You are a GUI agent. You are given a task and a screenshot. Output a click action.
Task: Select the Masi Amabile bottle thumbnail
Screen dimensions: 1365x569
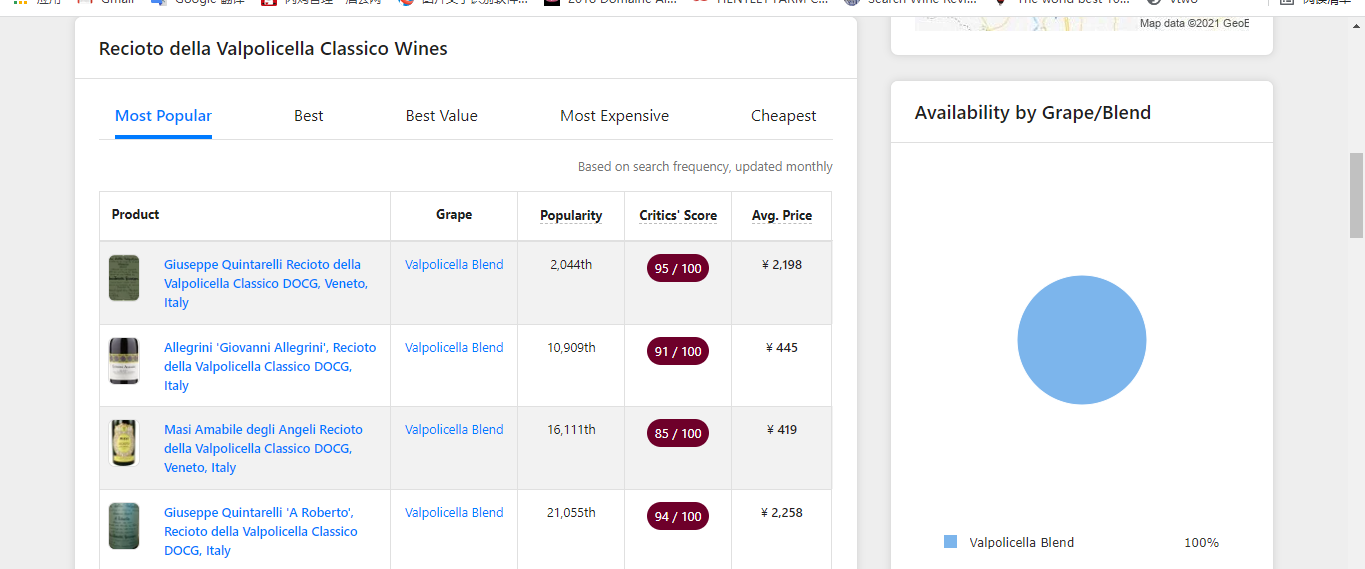(124, 443)
